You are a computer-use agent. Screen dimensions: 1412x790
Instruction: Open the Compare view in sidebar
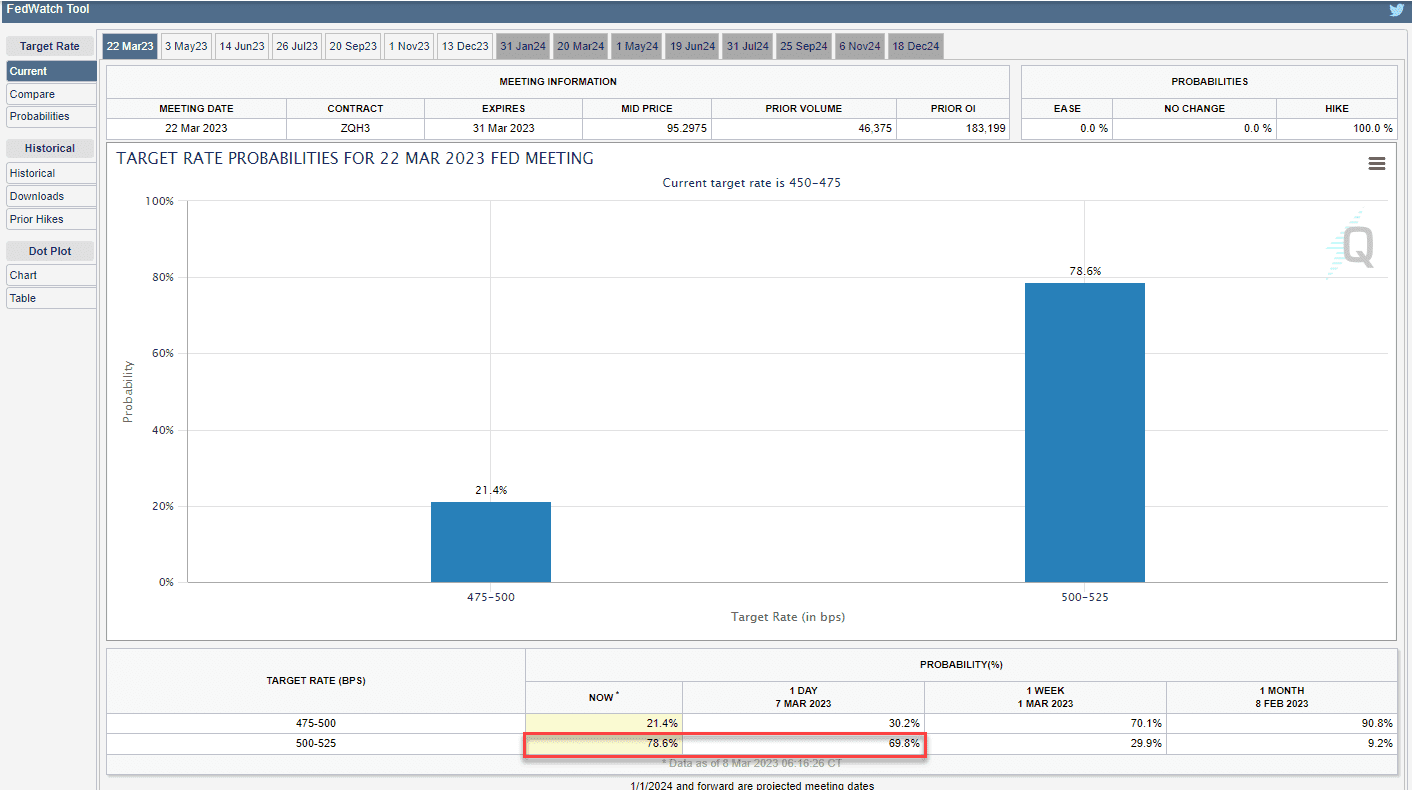pyautogui.click(x=50, y=94)
